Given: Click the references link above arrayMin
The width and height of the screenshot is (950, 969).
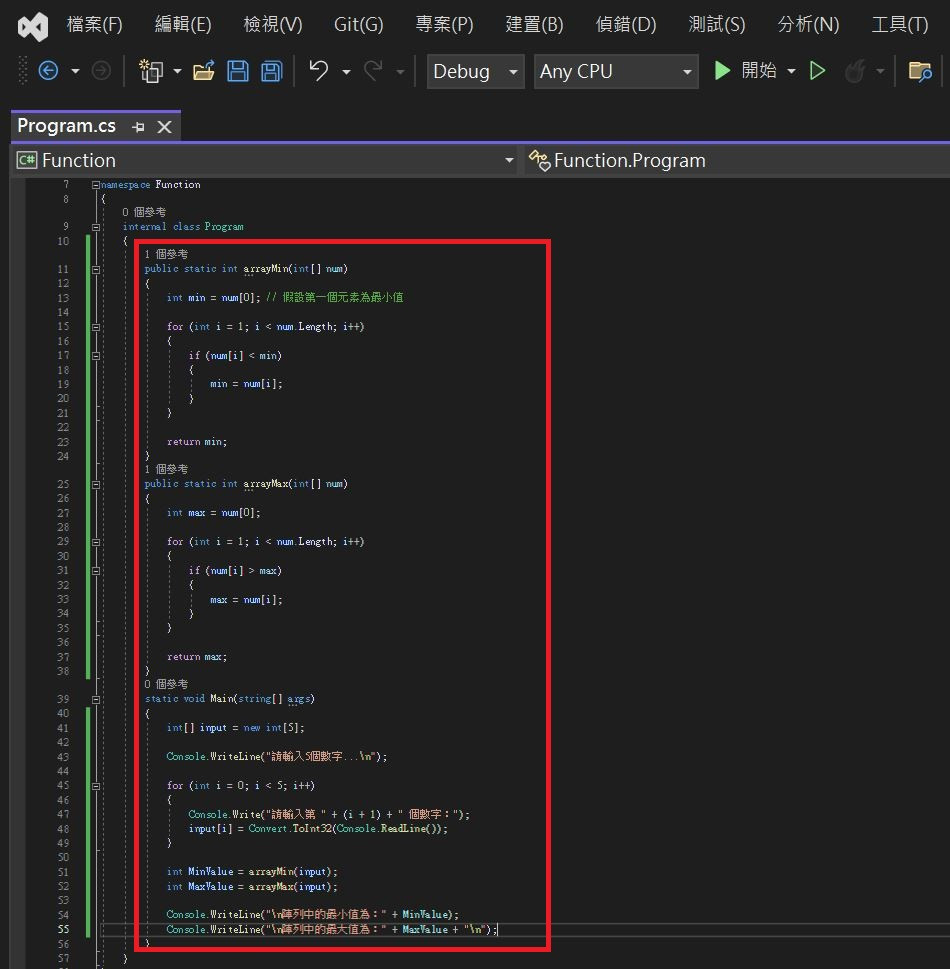Looking at the screenshot, I should click(166, 254).
